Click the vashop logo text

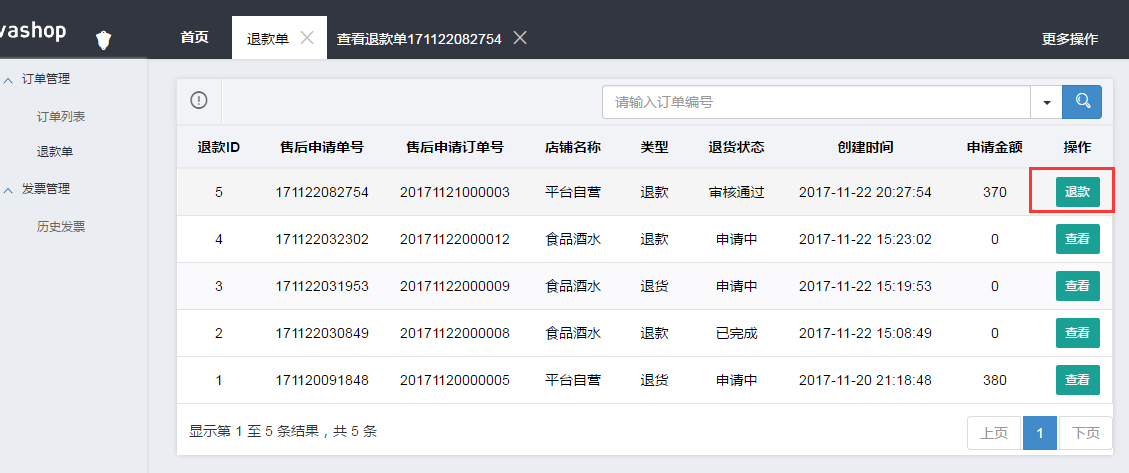click(33, 31)
